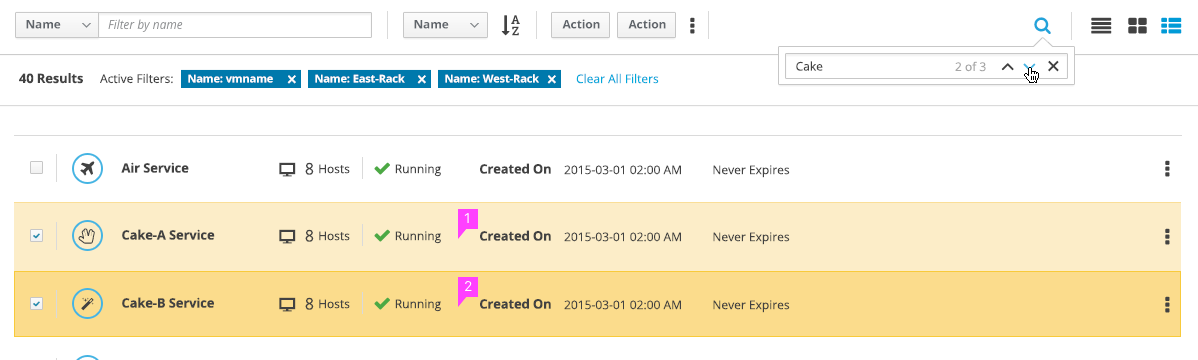The height and width of the screenshot is (360, 1198).
Task: Uncheck the Cake-A Service checkbox
Action: tap(36, 236)
